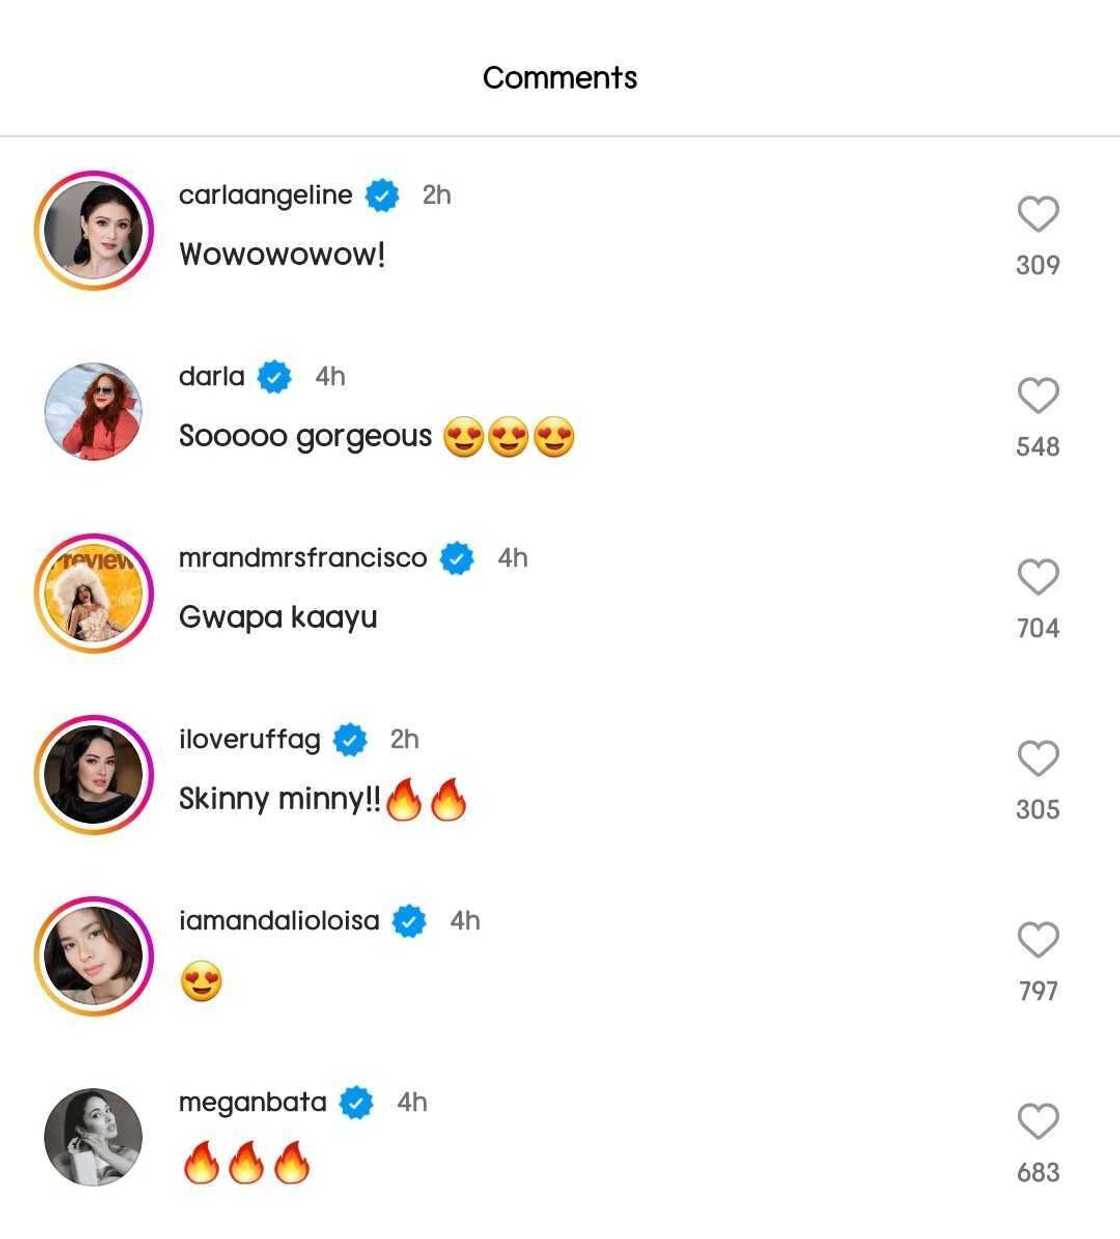The height and width of the screenshot is (1239, 1120).
Task: Select the meganbata username
Action: click(x=252, y=1102)
